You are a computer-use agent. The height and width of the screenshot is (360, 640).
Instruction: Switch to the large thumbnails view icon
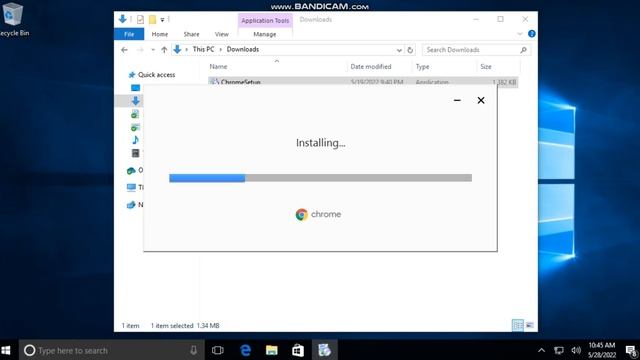529,325
